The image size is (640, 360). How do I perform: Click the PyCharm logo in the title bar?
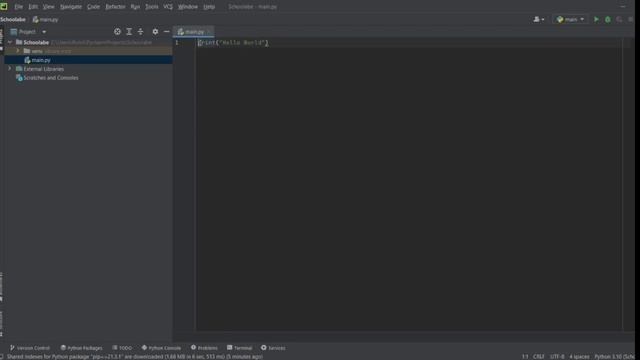pyautogui.click(x=4, y=6)
